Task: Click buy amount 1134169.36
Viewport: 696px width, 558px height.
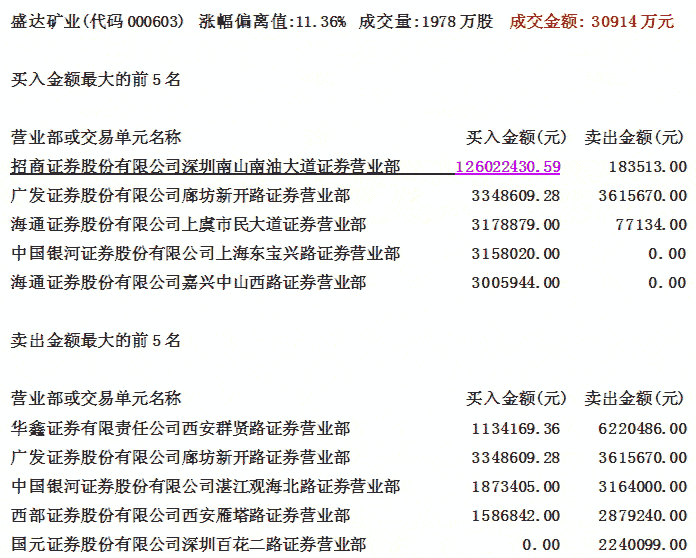Action: pos(516,428)
